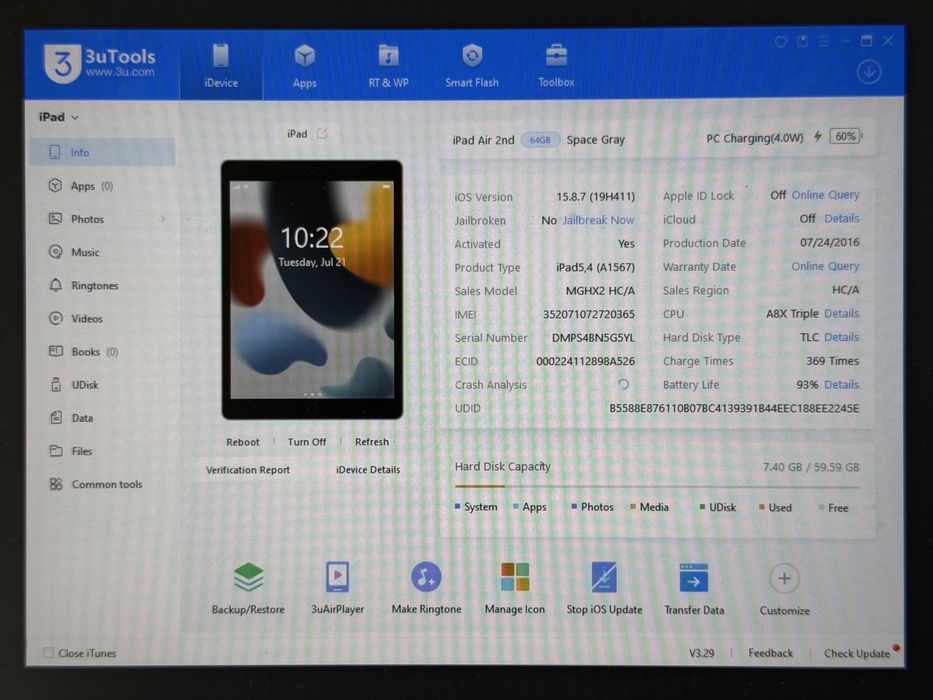933x700 pixels.
Task: Click the System legend swatch
Action: click(x=458, y=507)
